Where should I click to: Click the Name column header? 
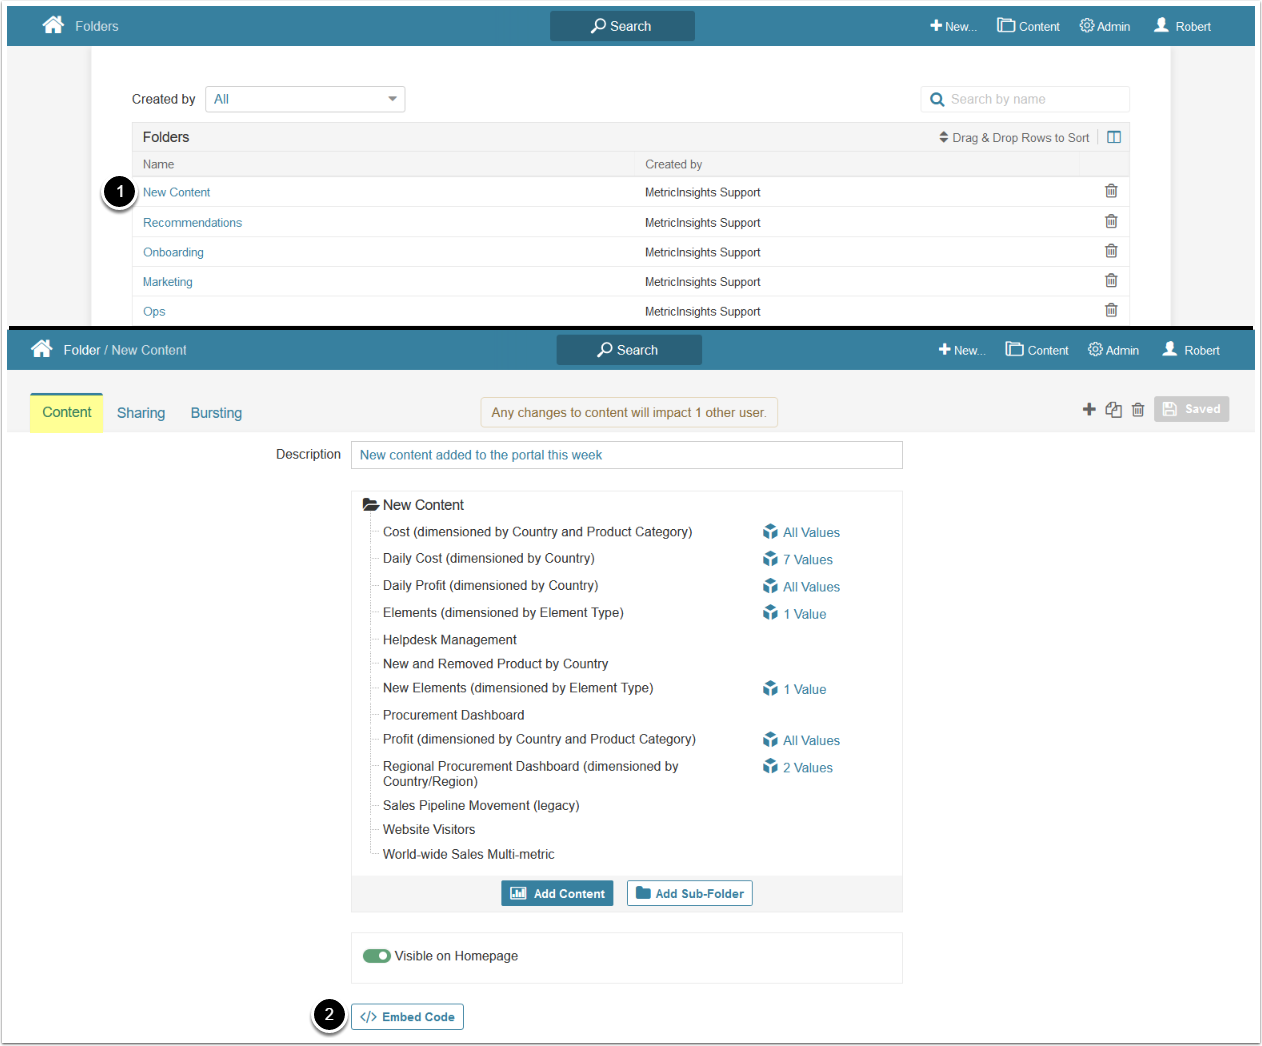tap(159, 164)
